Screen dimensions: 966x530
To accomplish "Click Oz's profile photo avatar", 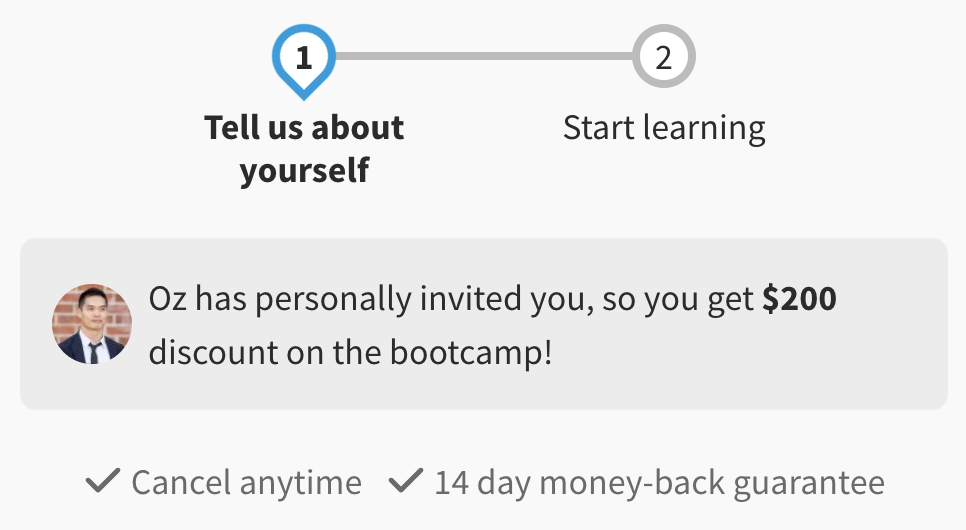I will (92, 323).
